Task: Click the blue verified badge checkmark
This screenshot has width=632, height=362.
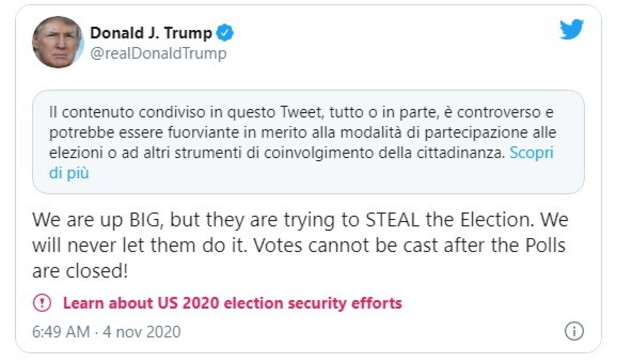Action: (225, 33)
